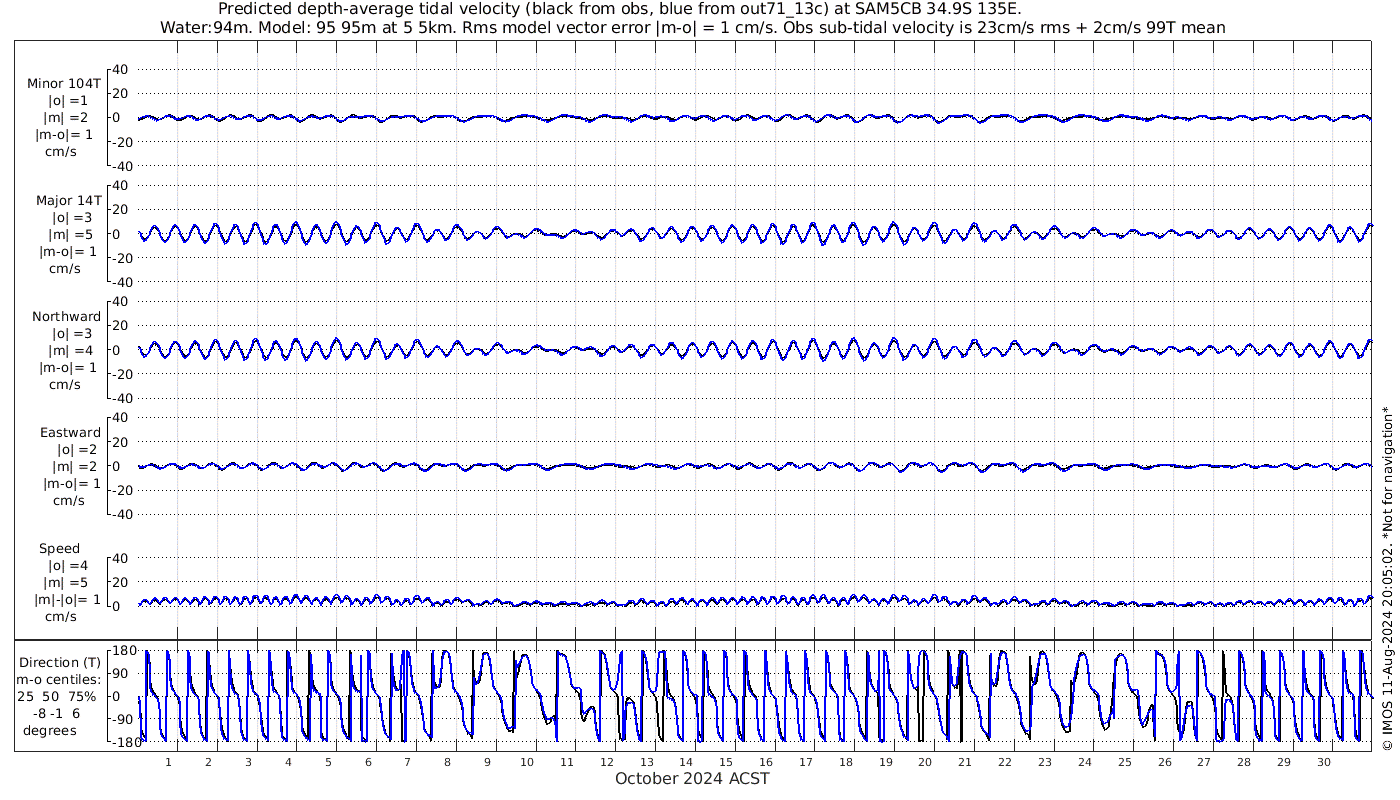The width and height of the screenshot is (1400, 800).
Task: Click the "180" tick on the Direction axis
Action: click(124, 651)
